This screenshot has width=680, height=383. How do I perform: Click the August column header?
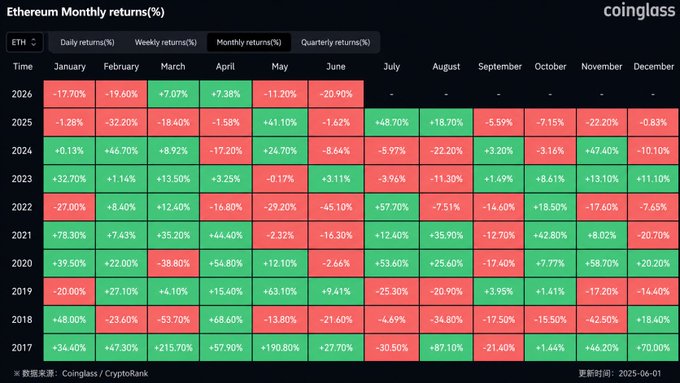pyautogui.click(x=446, y=66)
